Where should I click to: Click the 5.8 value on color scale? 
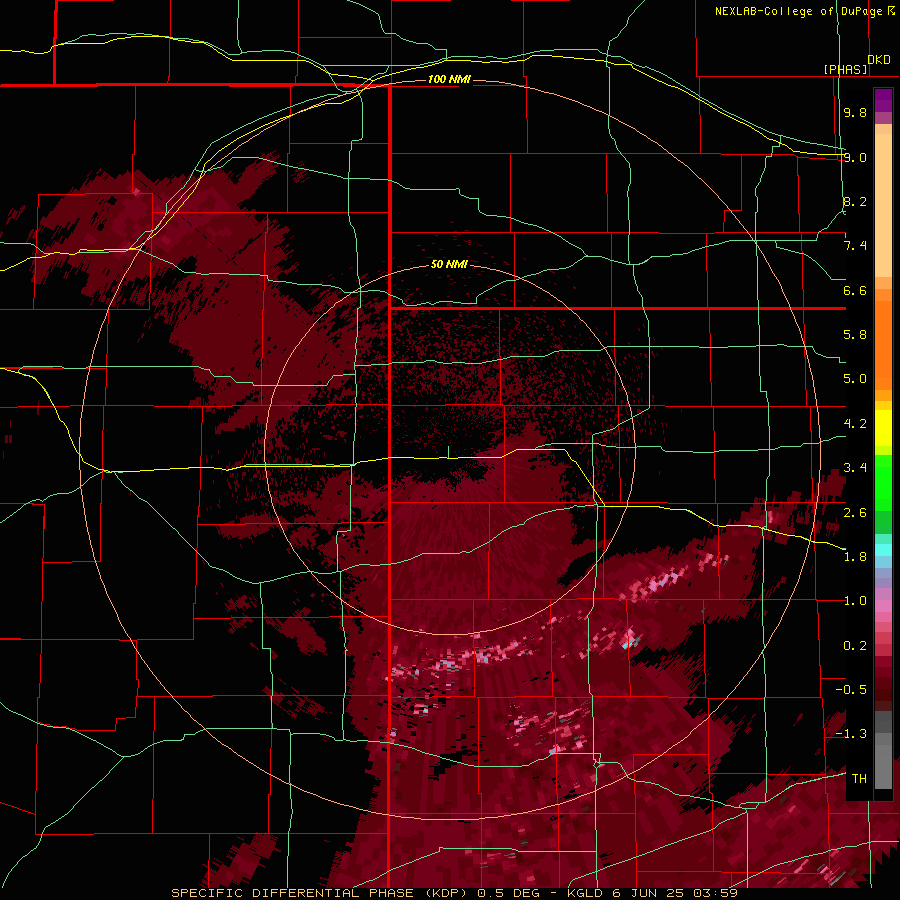pyautogui.click(x=855, y=335)
